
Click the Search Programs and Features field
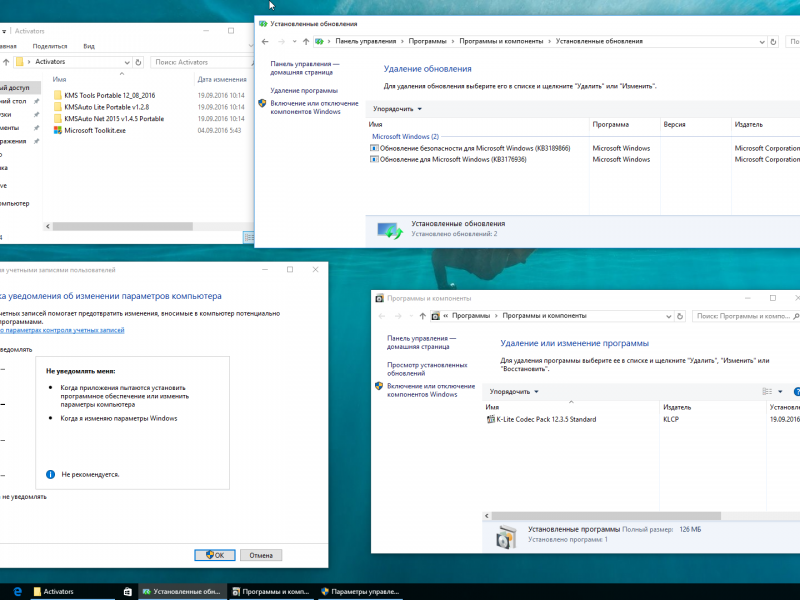[x=746, y=316]
